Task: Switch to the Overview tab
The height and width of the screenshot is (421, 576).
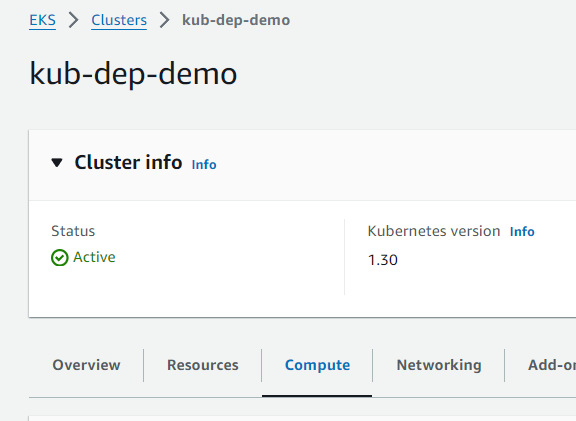Action: (86, 365)
